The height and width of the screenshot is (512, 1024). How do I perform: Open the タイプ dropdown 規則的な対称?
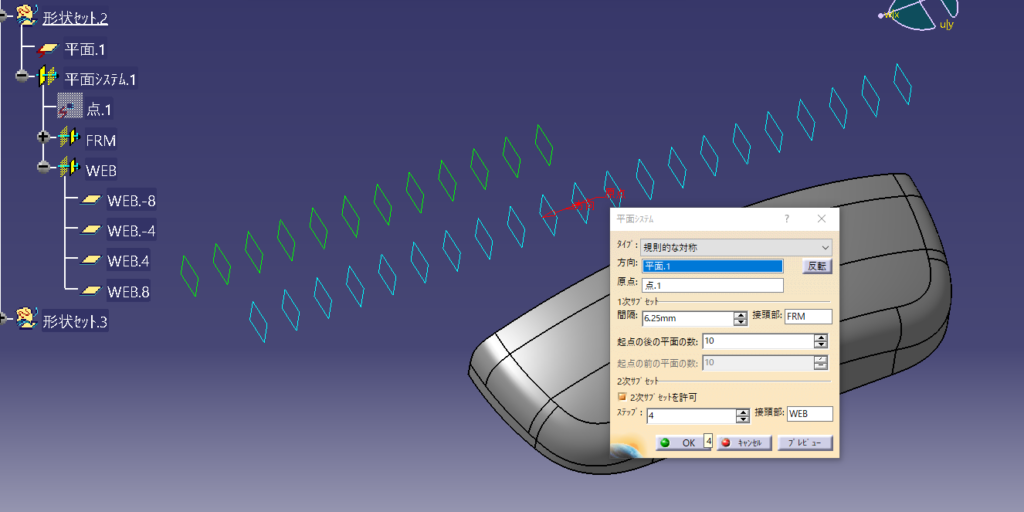click(x=736, y=247)
